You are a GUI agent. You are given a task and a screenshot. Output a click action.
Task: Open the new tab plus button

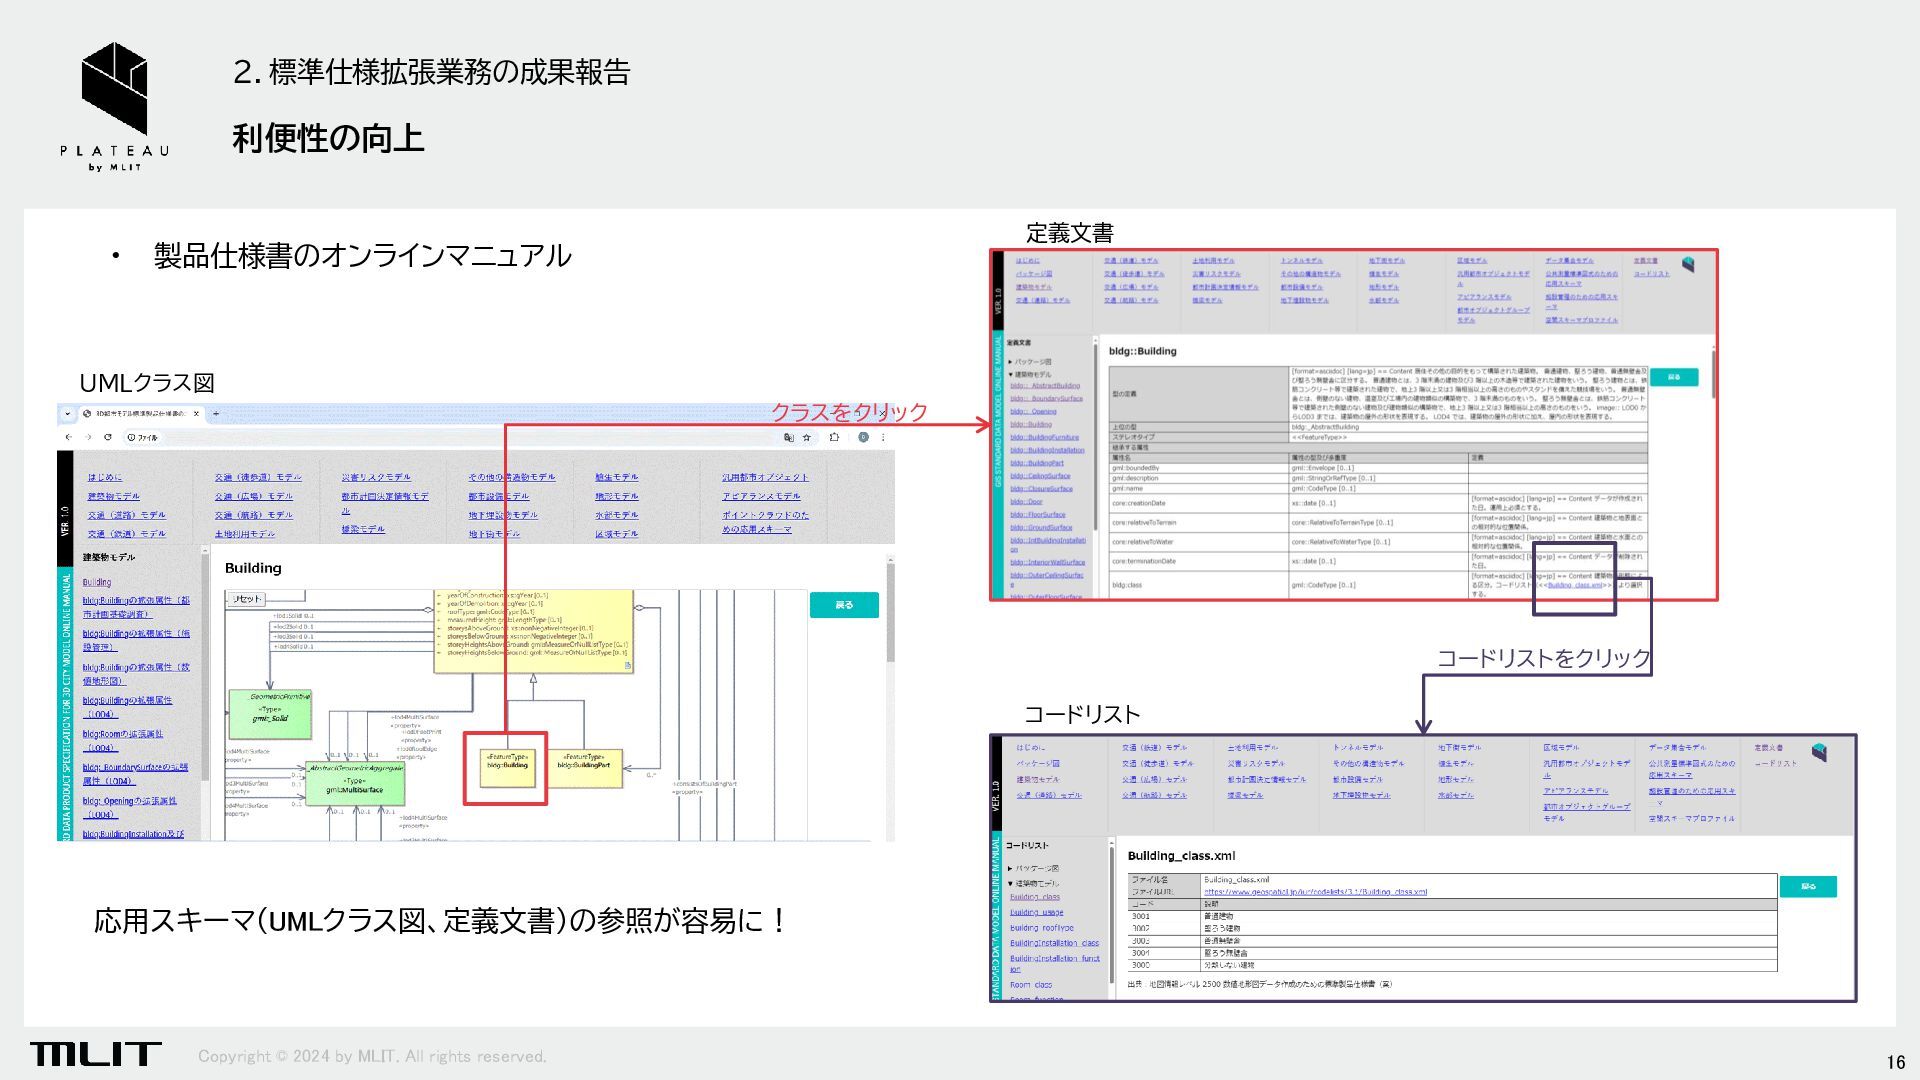[x=216, y=413]
